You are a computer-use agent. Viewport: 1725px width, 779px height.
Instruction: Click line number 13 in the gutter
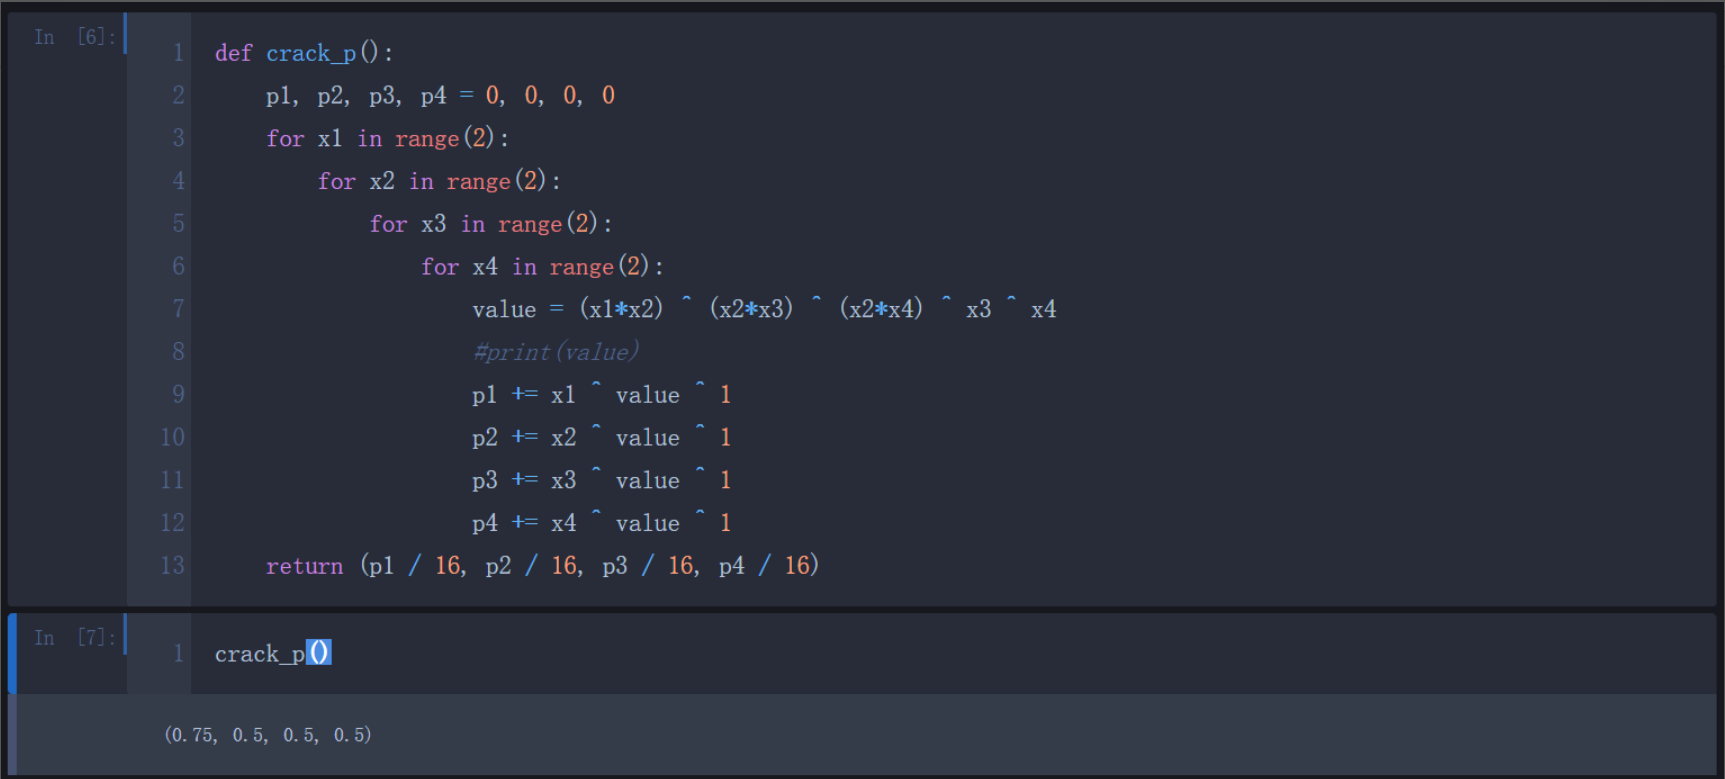172,566
